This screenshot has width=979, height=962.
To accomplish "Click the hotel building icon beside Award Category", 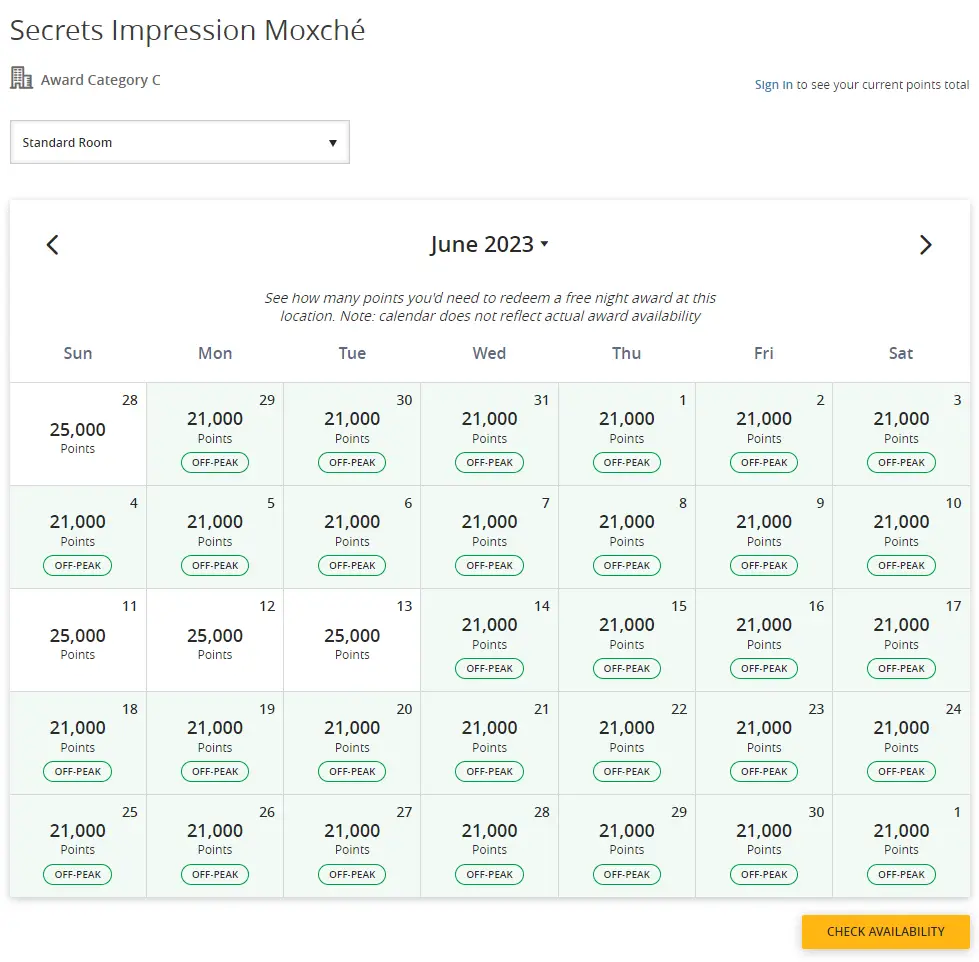I will tap(21, 78).
